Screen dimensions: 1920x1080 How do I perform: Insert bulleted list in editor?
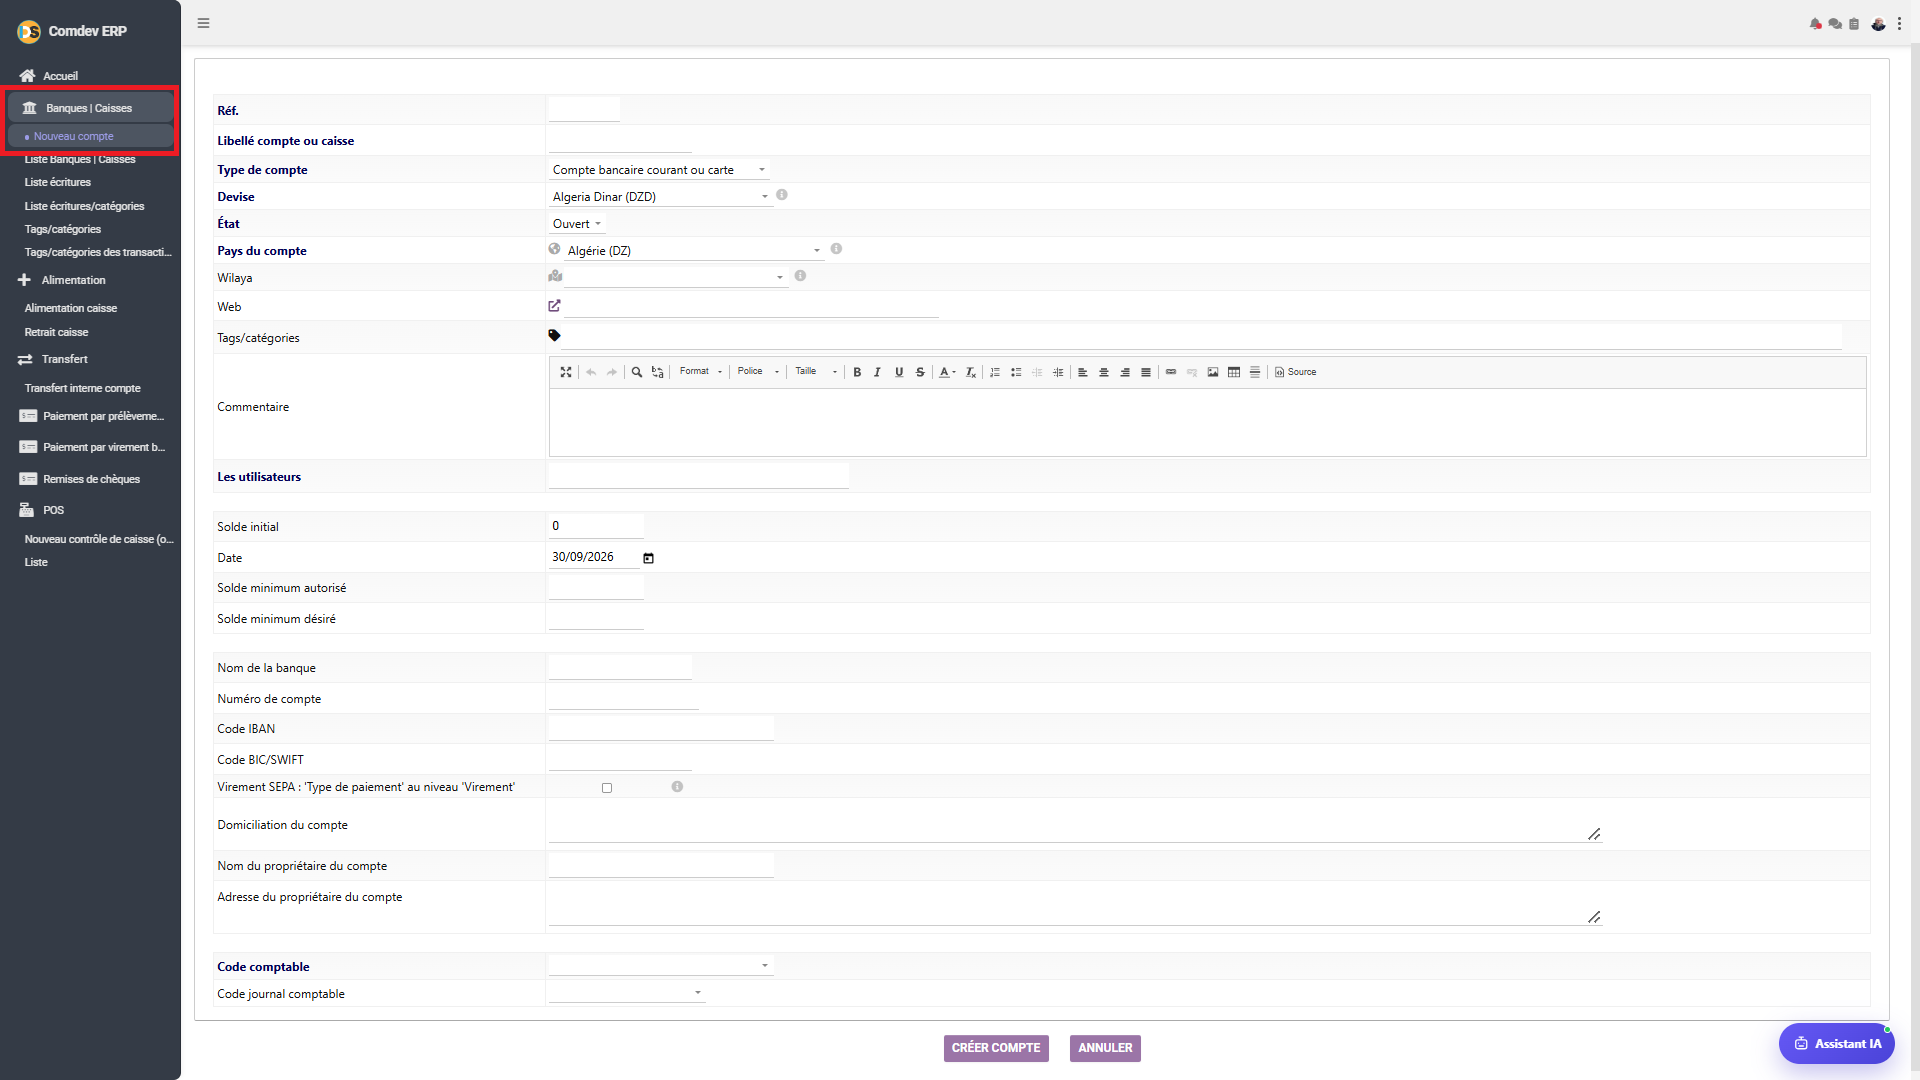(x=1016, y=372)
